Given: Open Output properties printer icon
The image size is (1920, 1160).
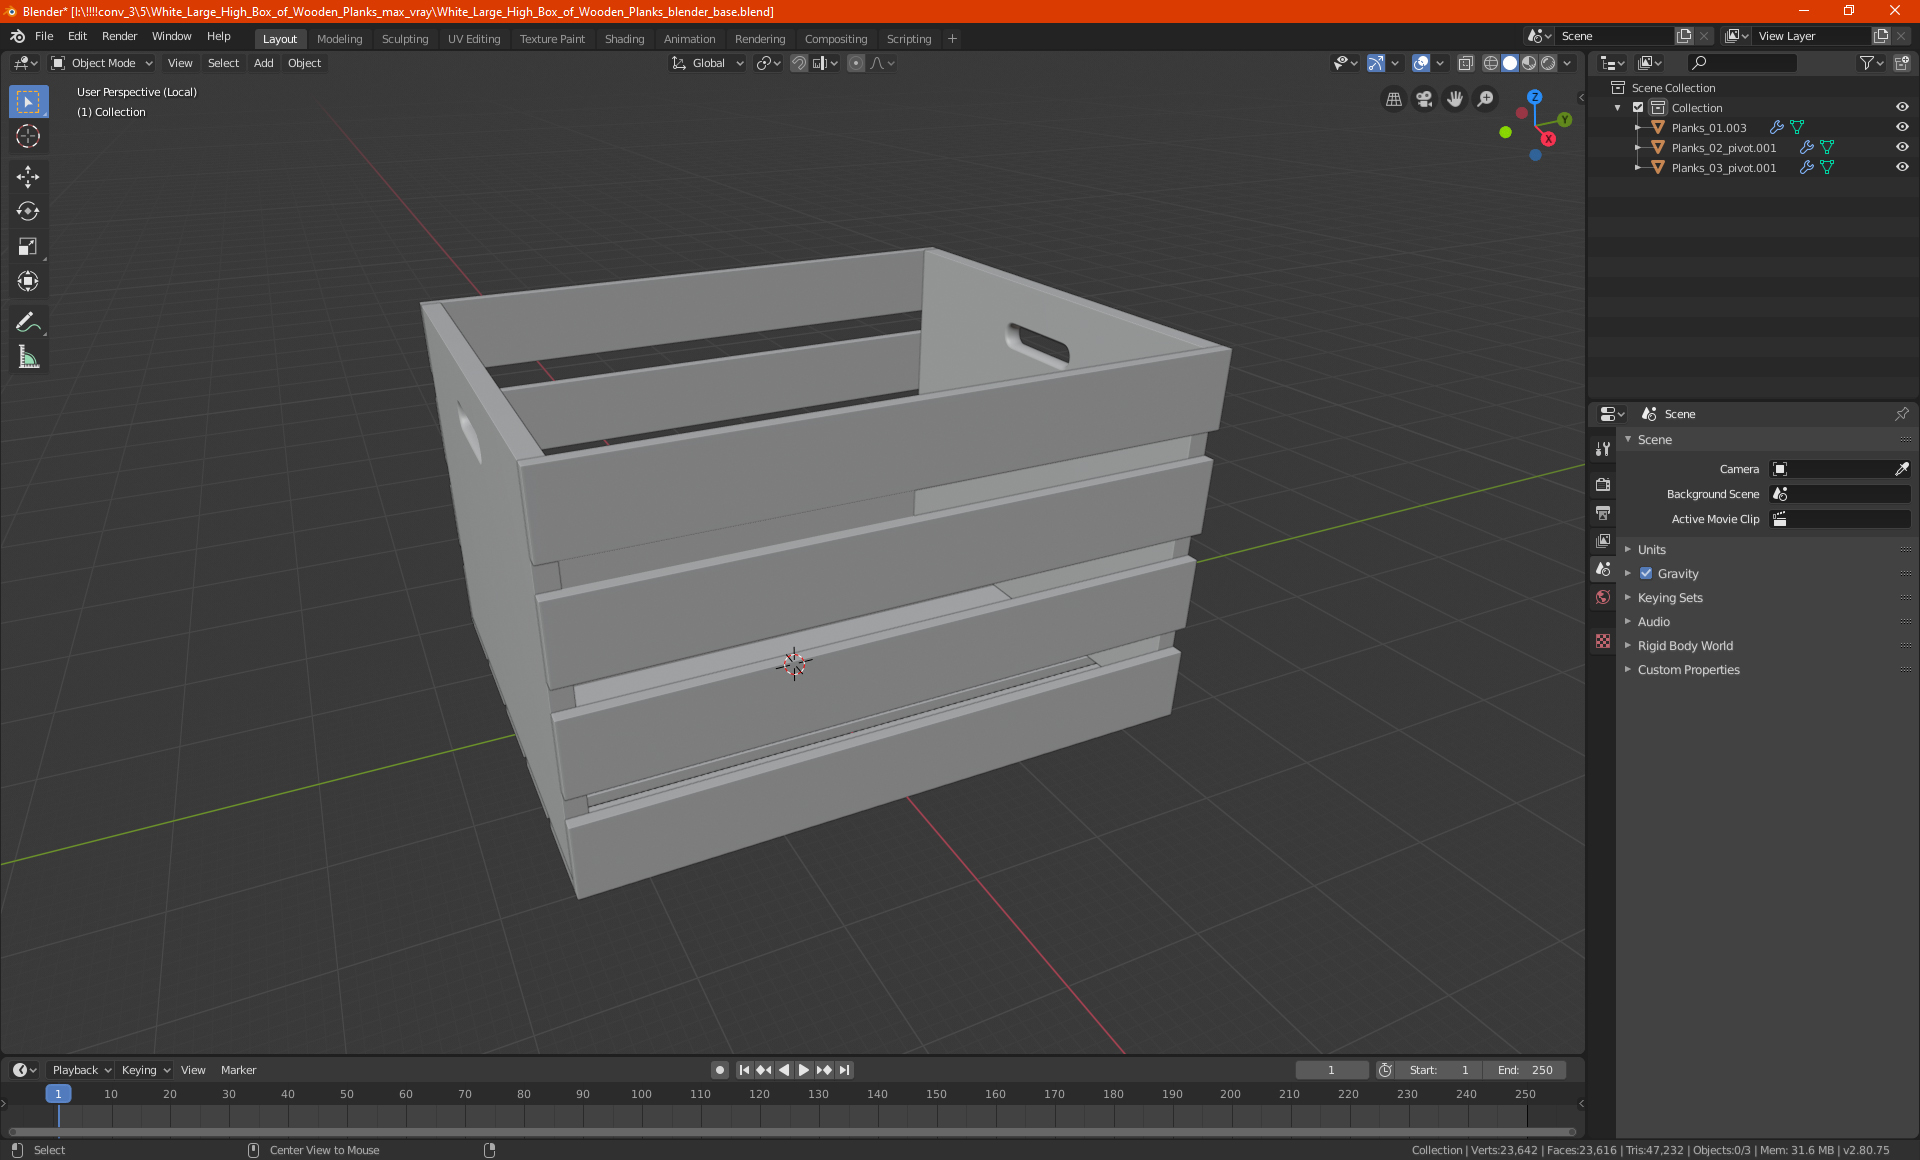Looking at the screenshot, I should coord(1603,513).
